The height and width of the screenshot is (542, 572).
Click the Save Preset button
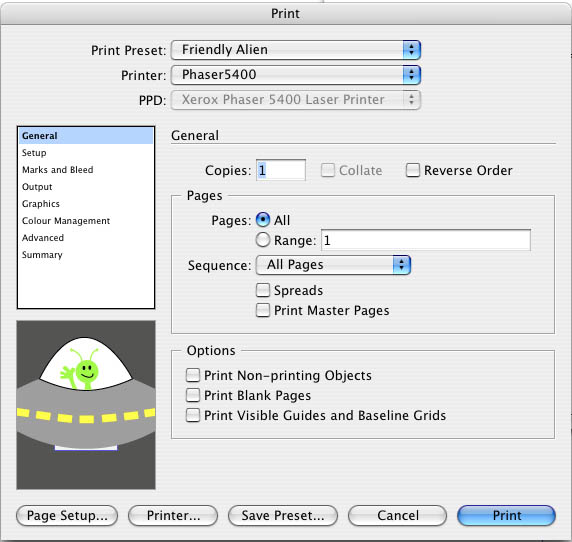click(x=283, y=516)
